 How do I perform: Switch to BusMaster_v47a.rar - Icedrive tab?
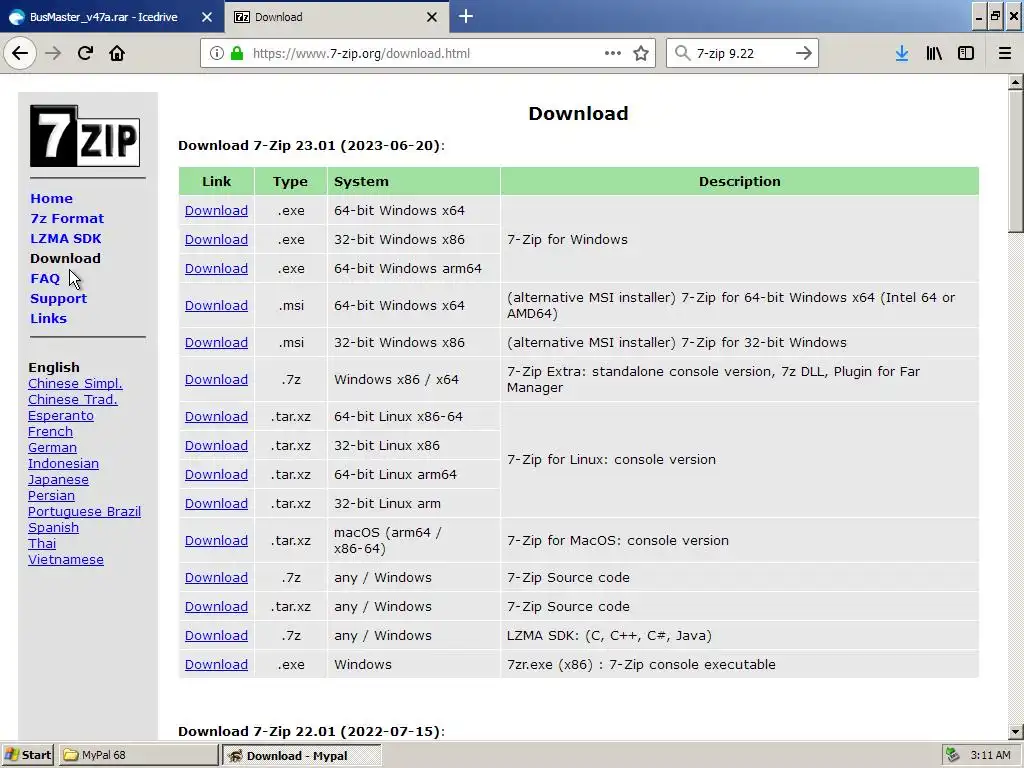(103, 17)
